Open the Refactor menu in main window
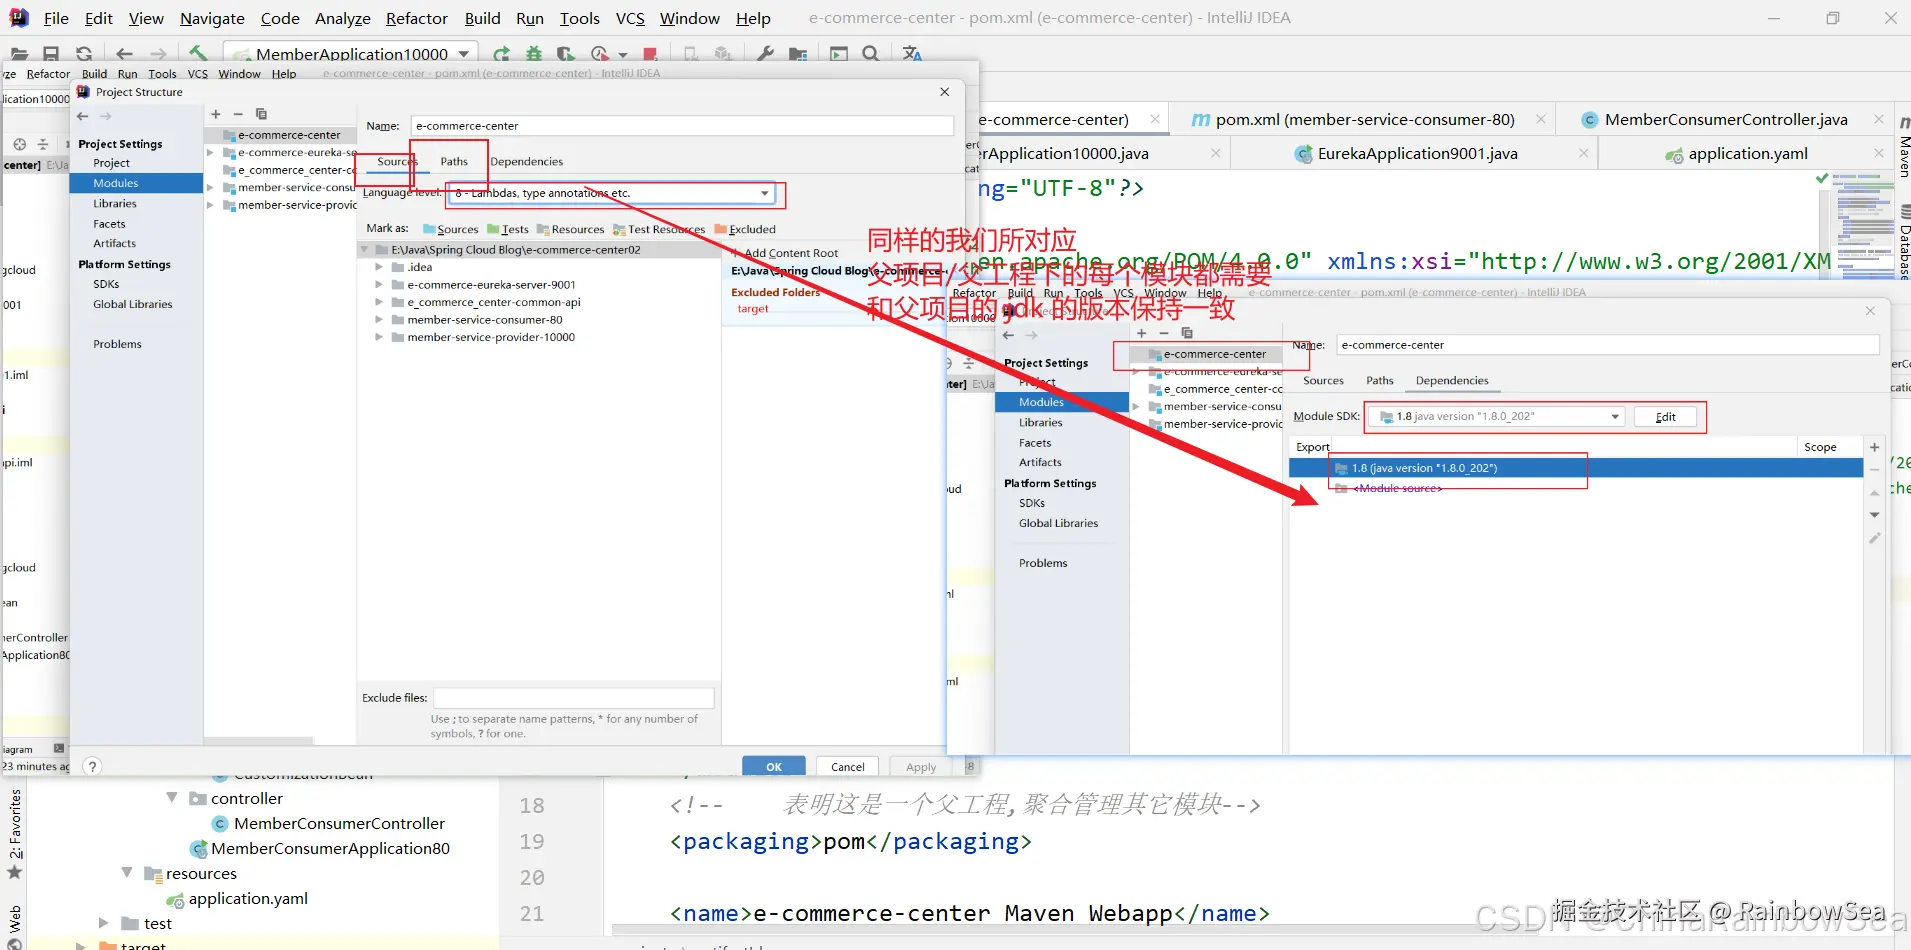 click(416, 18)
